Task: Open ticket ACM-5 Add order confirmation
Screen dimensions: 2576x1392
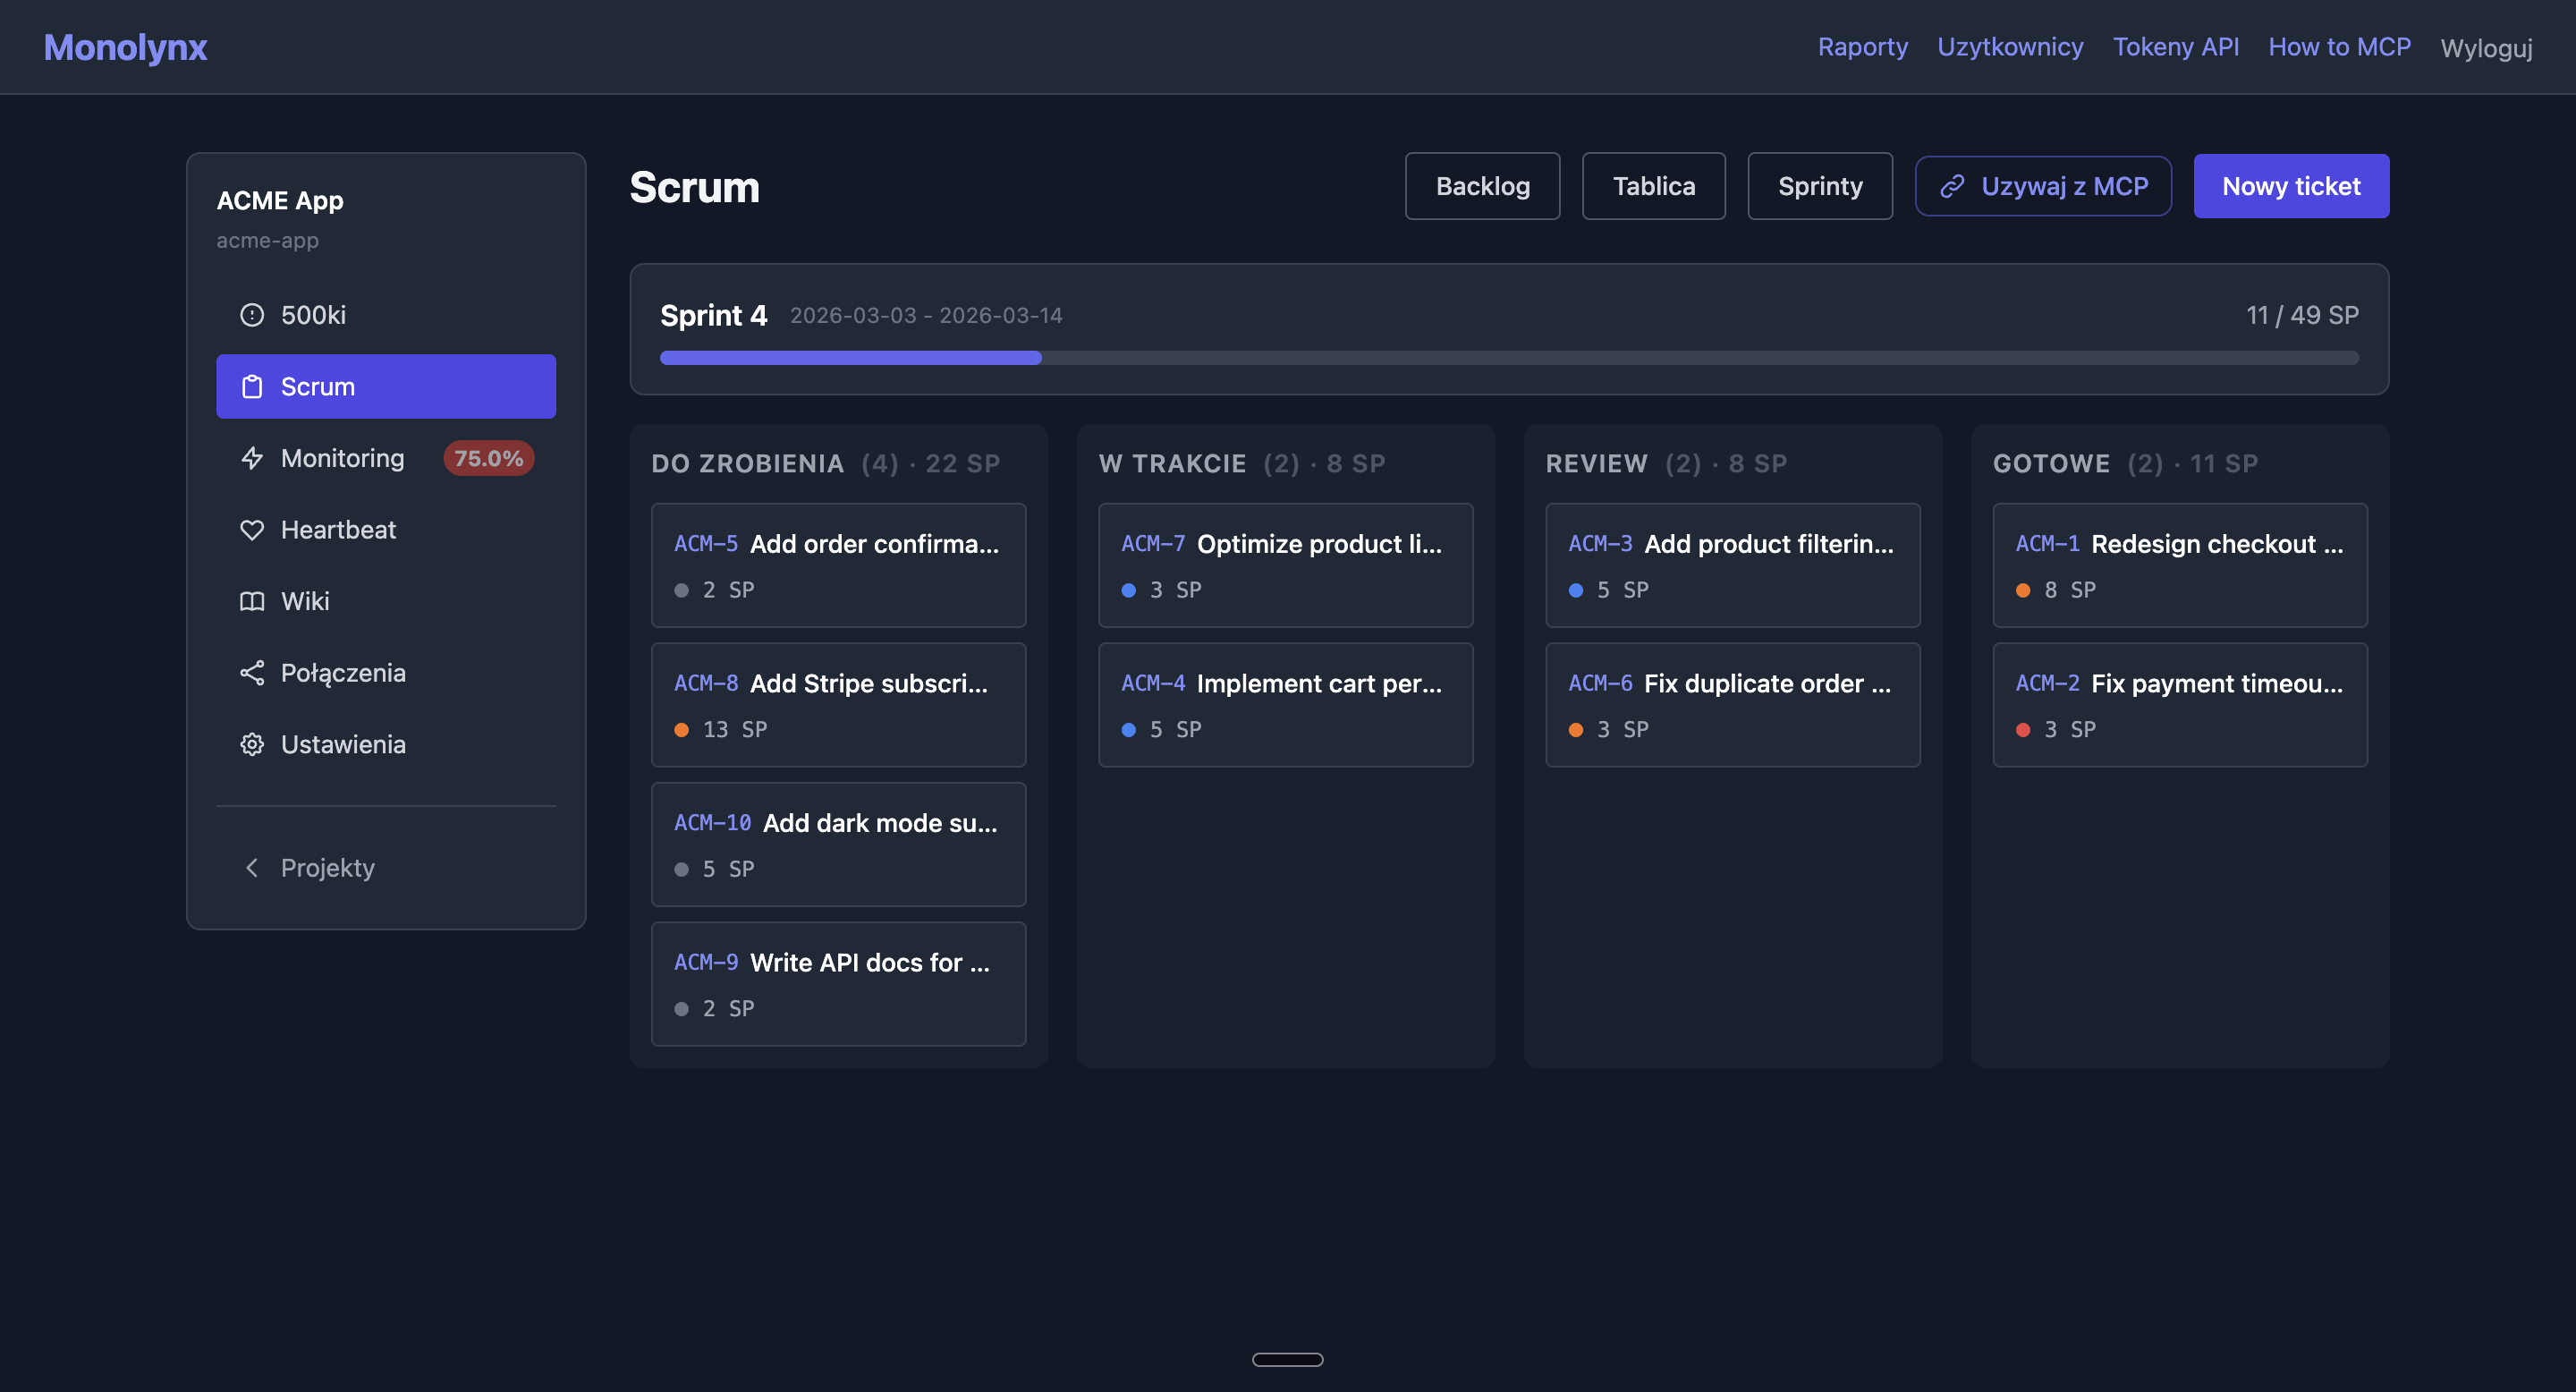Action: [x=838, y=565]
